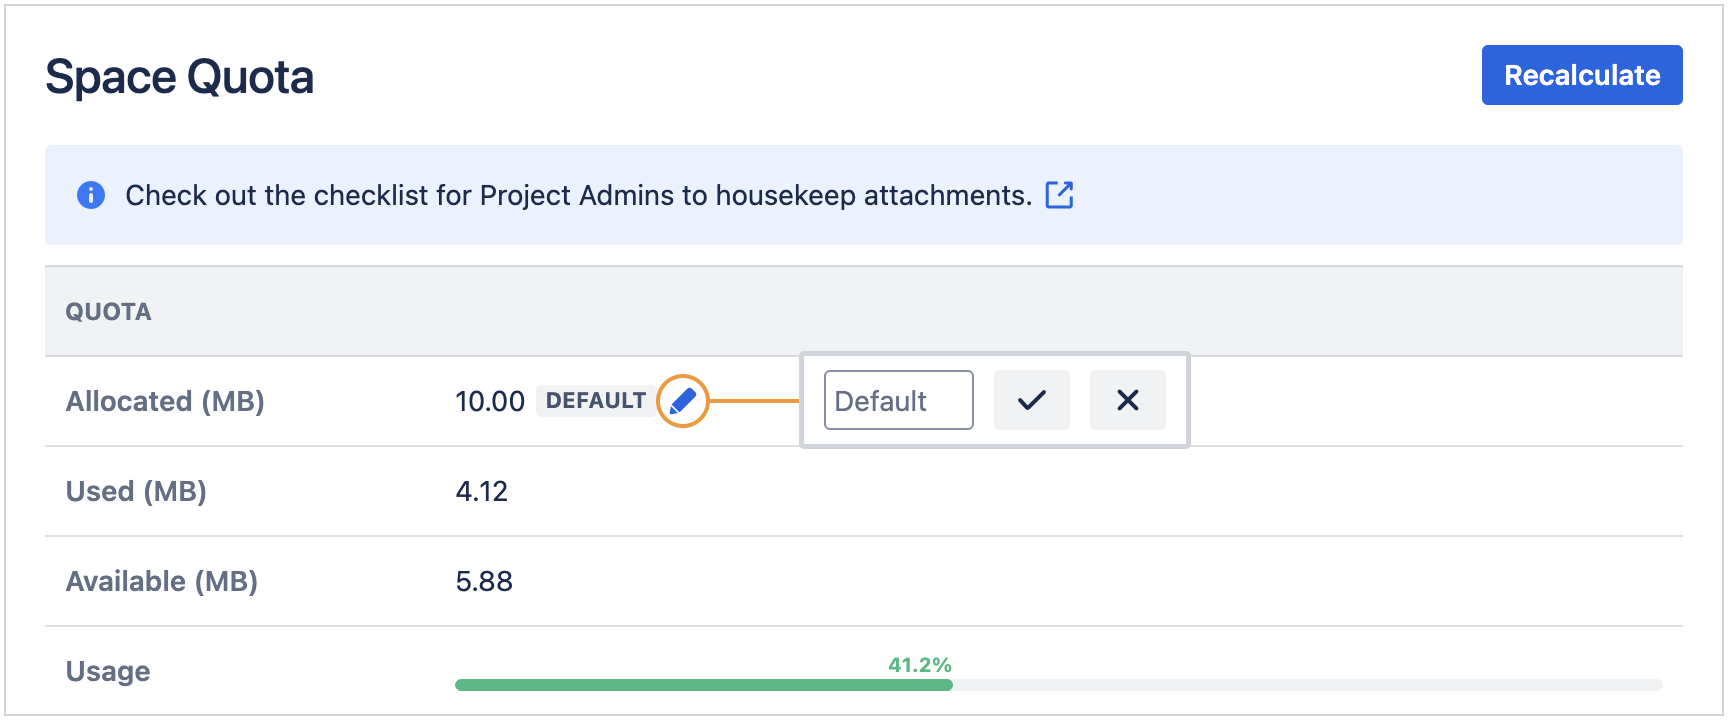Viewport: 1728px width, 720px height.
Task: Click the Usage row label
Action: 108,671
